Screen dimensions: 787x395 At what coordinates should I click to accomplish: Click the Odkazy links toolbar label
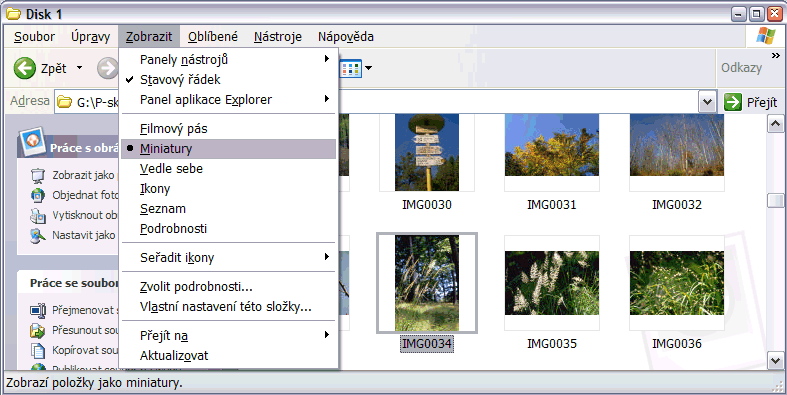point(741,68)
